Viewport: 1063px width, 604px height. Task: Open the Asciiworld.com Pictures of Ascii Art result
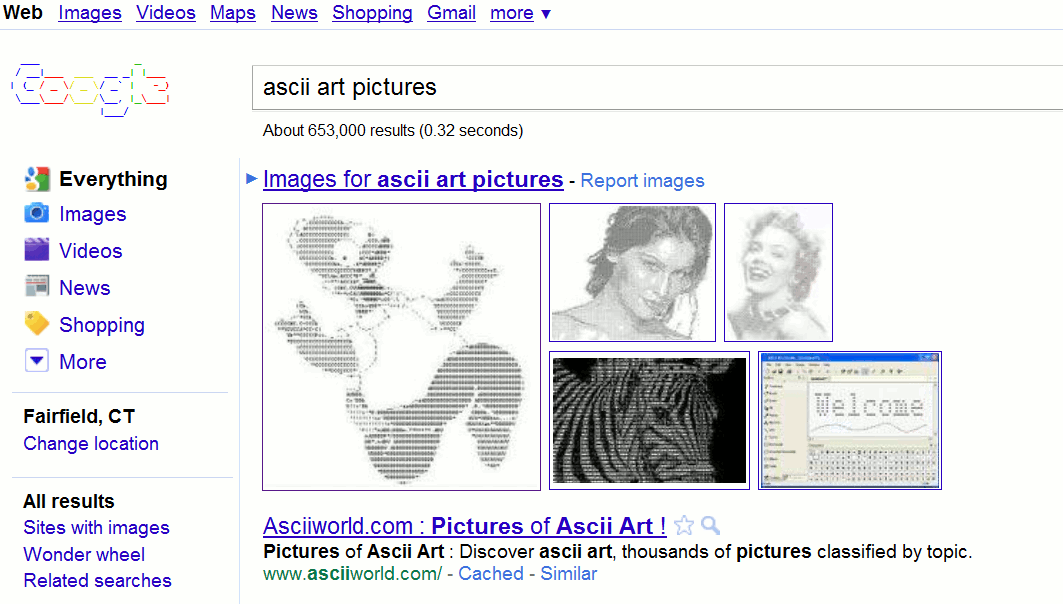pyautogui.click(x=464, y=526)
